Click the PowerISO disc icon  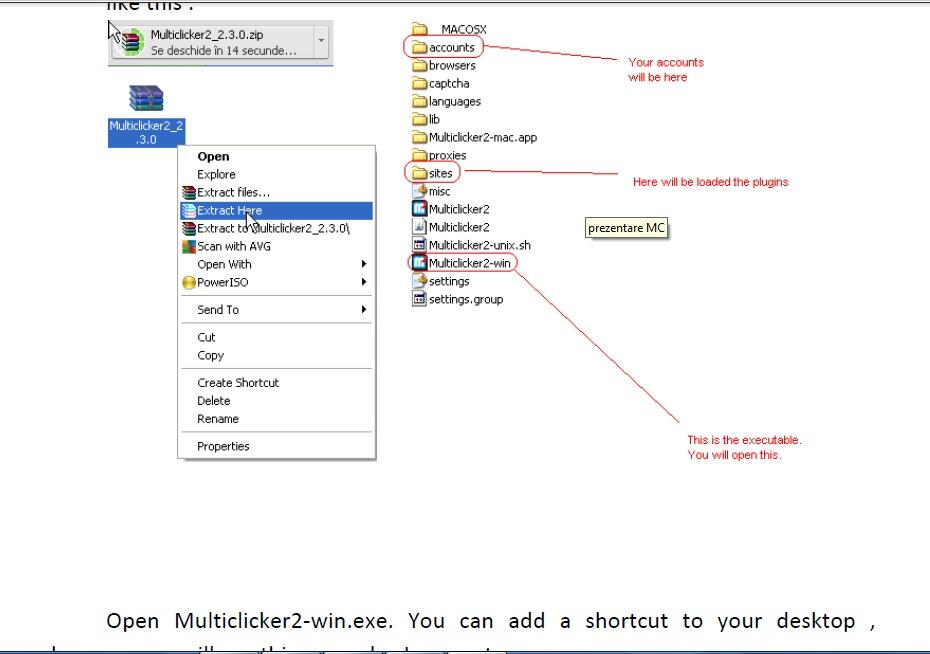click(x=189, y=282)
